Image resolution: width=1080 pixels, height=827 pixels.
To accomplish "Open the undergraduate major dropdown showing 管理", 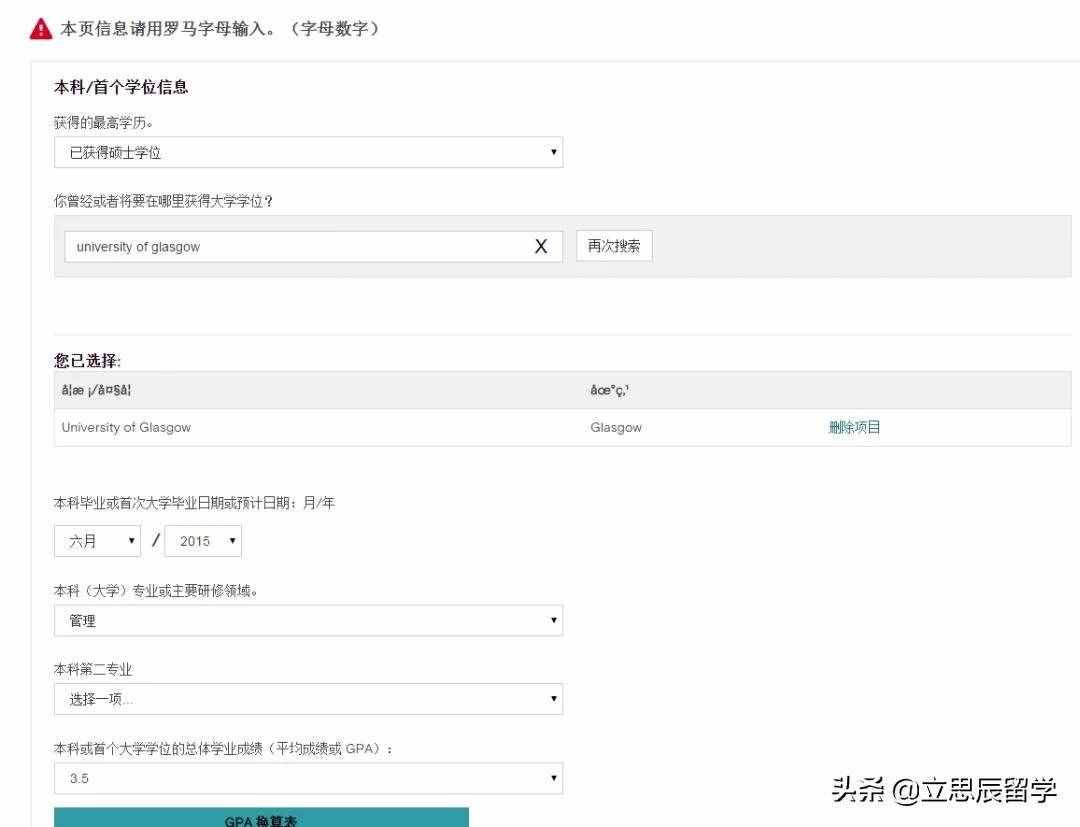I will tap(309, 620).
